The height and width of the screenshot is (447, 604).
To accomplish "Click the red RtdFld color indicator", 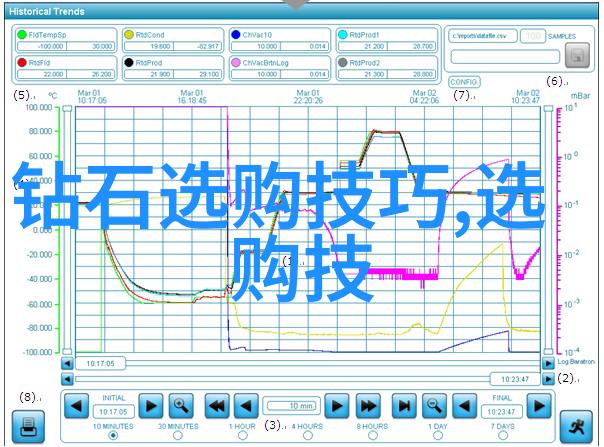I will [22, 62].
